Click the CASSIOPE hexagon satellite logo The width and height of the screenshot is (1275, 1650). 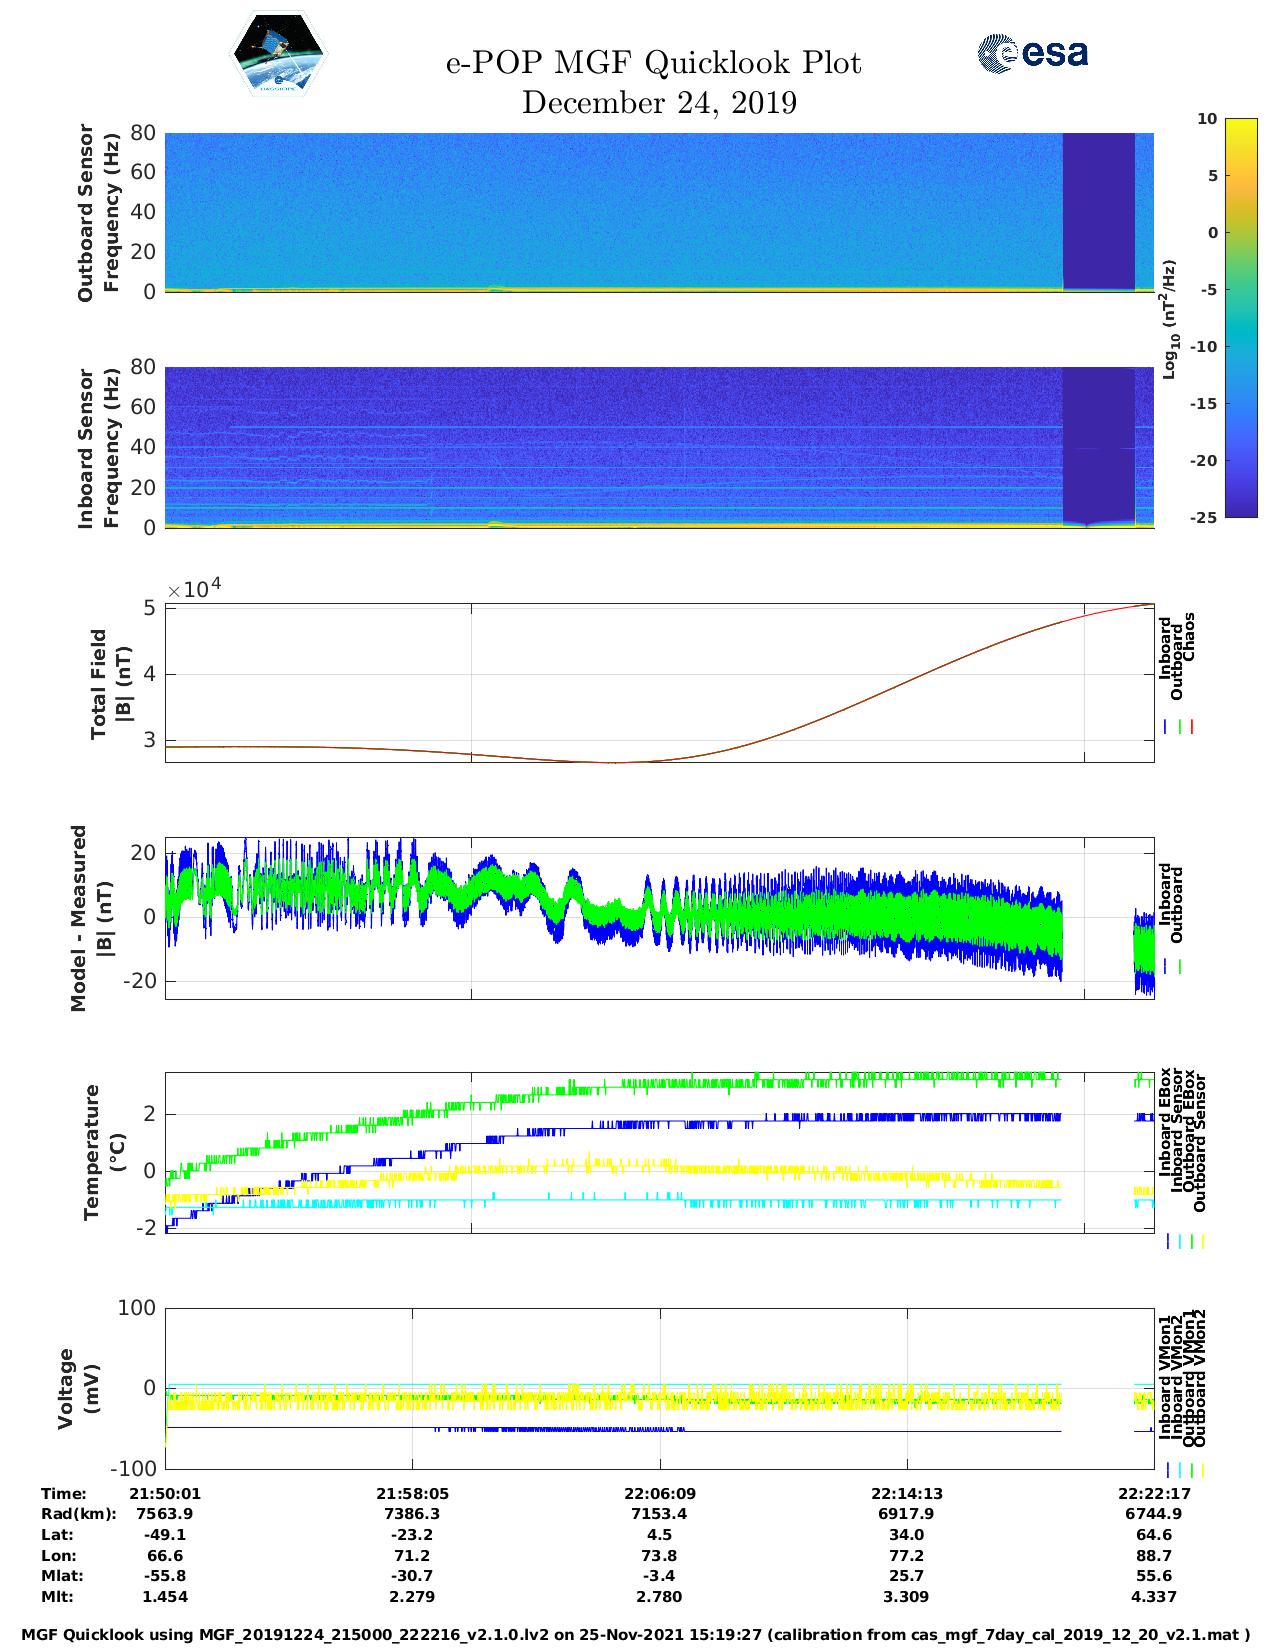pos(278,55)
